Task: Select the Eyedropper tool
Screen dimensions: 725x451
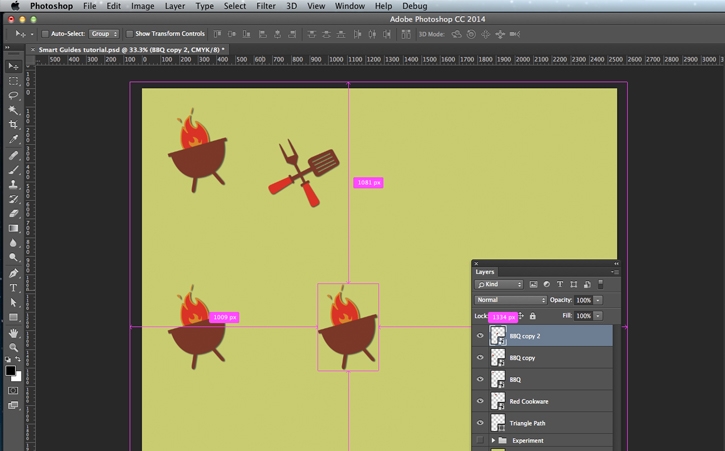Action: pyautogui.click(x=13, y=140)
